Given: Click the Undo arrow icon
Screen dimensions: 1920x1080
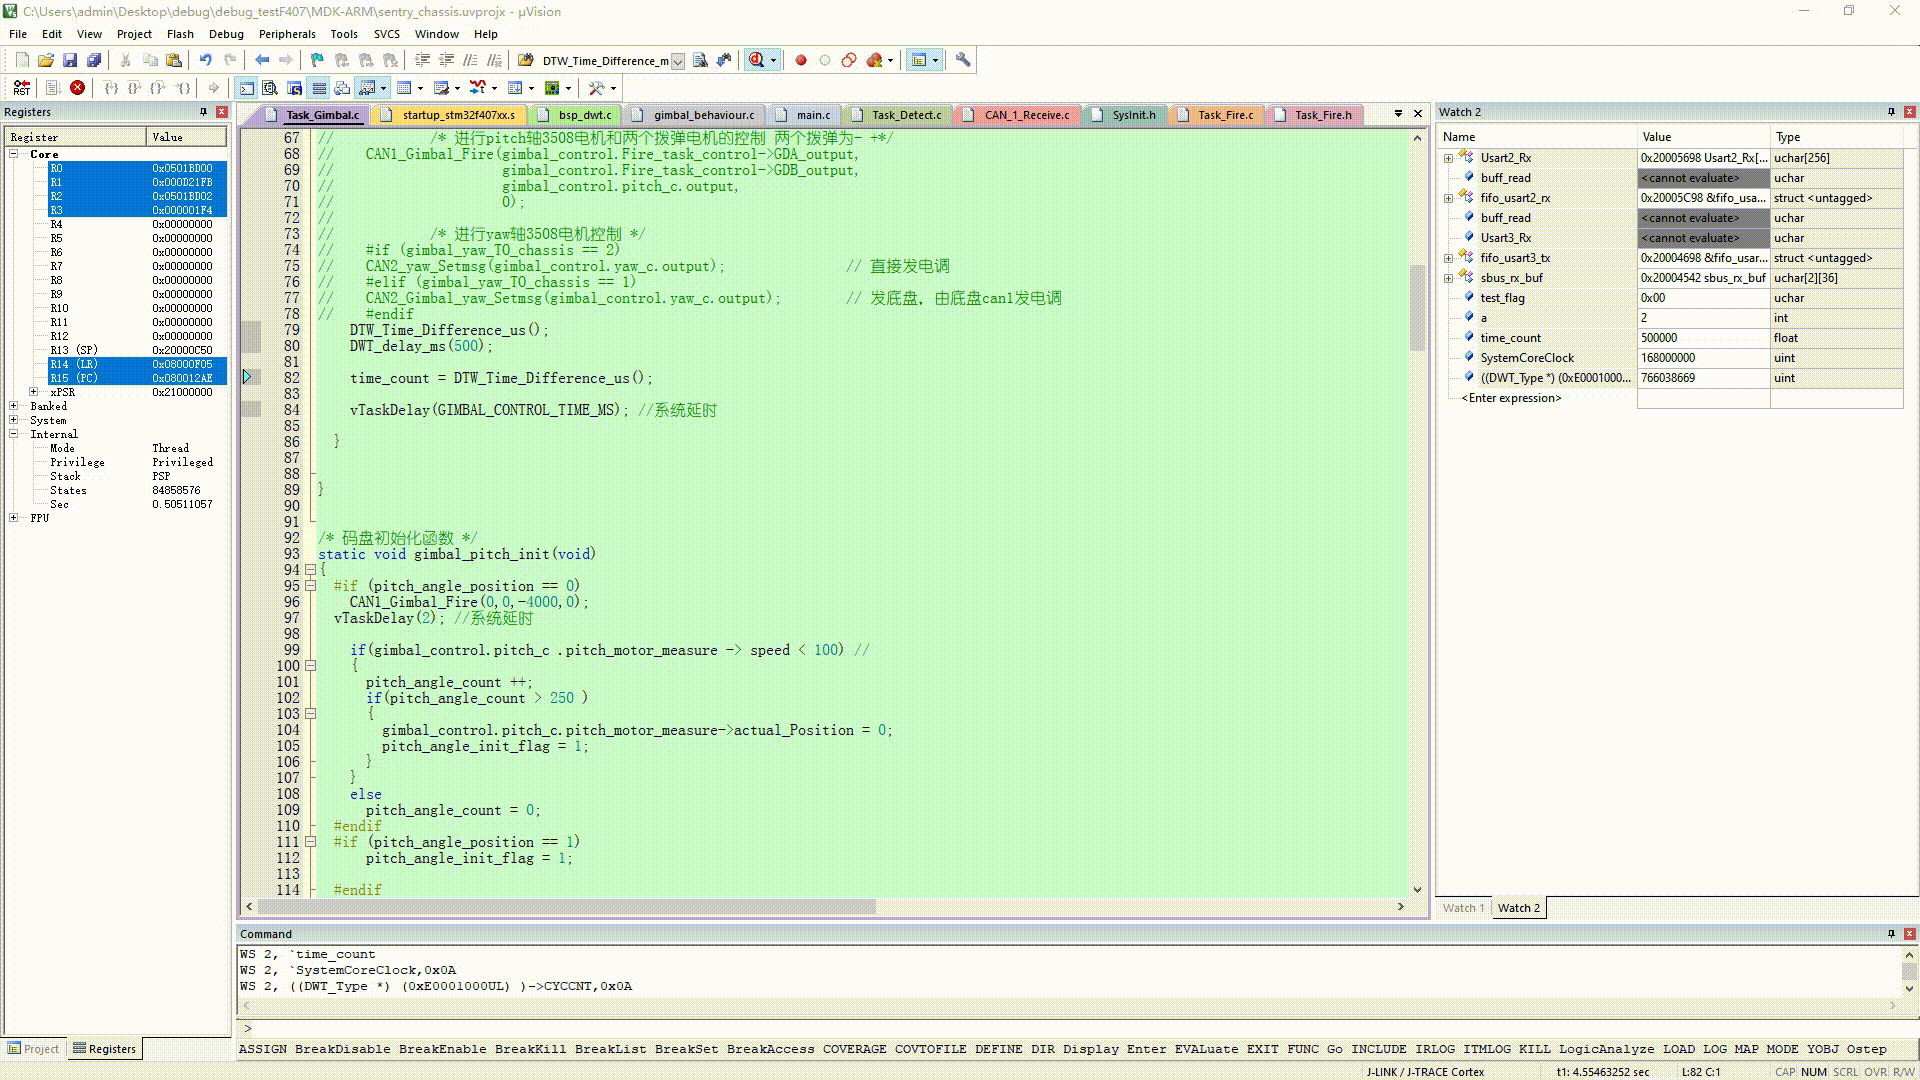Looking at the screenshot, I should click(x=205, y=60).
